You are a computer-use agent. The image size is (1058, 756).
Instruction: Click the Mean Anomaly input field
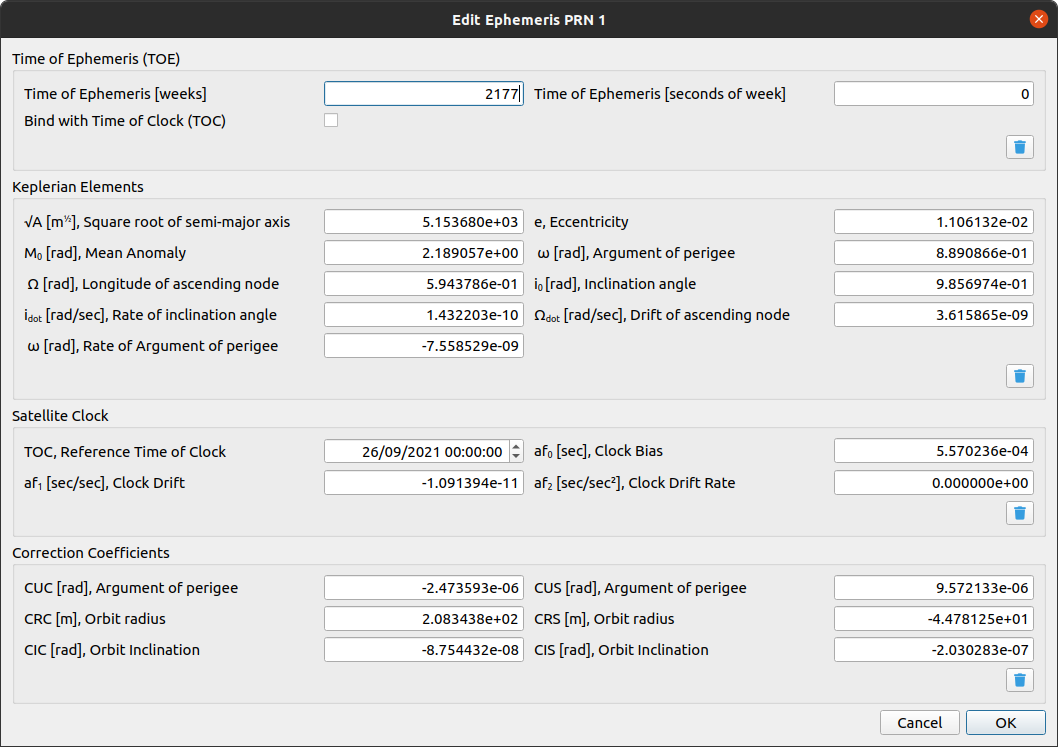click(x=423, y=253)
